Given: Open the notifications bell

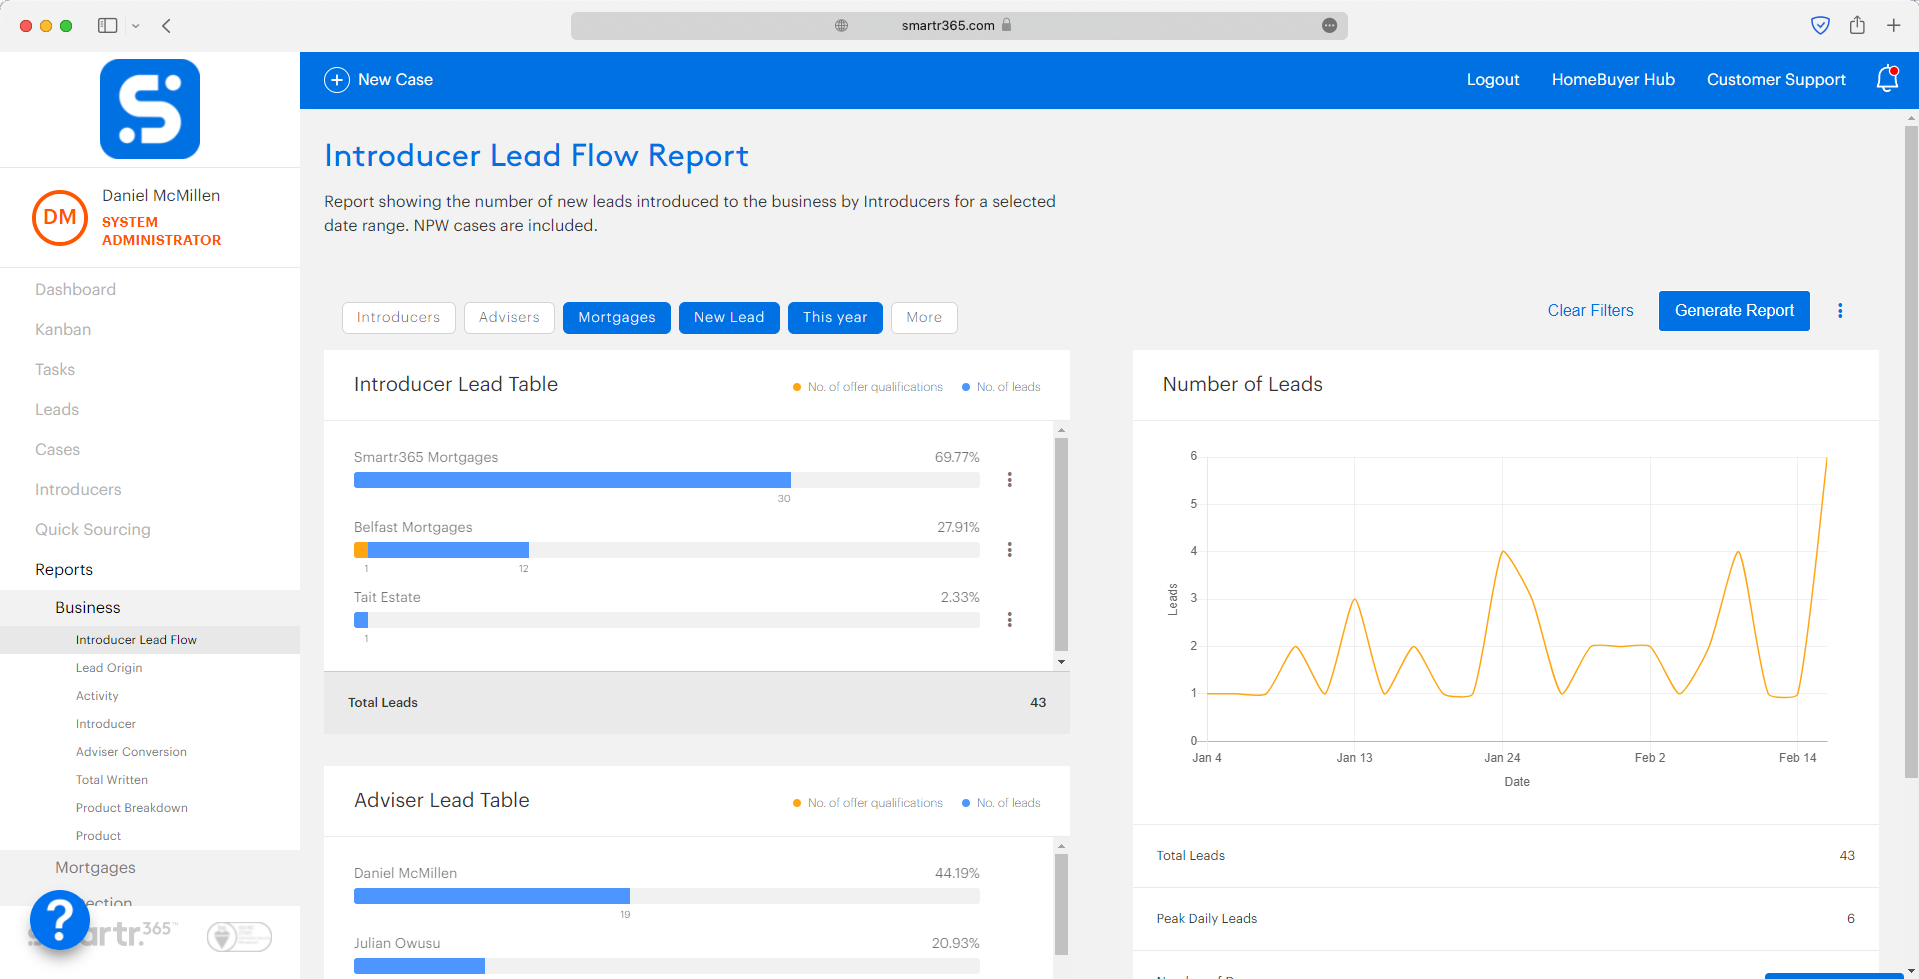Looking at the screenshot, I should pos(1887,79).
